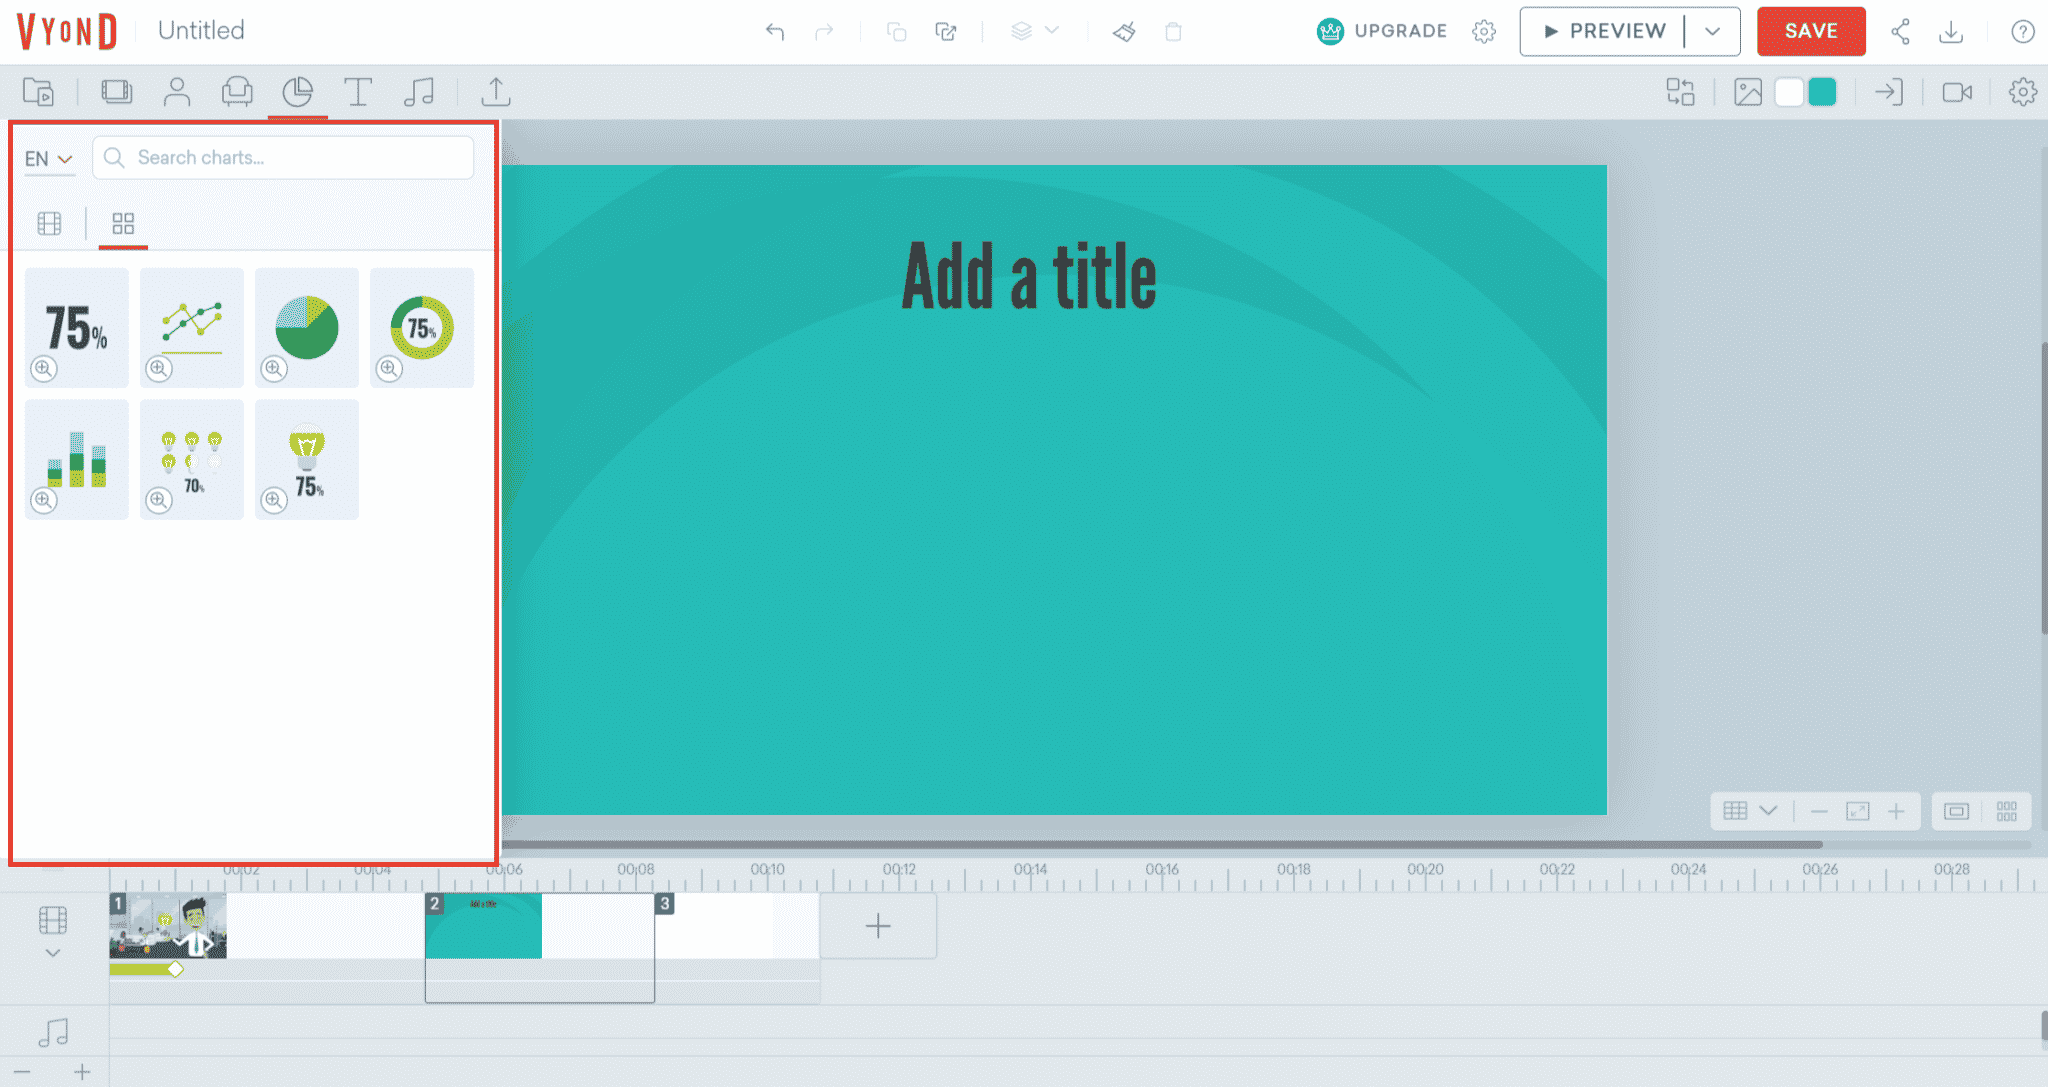Switch to the video templates tab in charts panel

pos(49,224)
